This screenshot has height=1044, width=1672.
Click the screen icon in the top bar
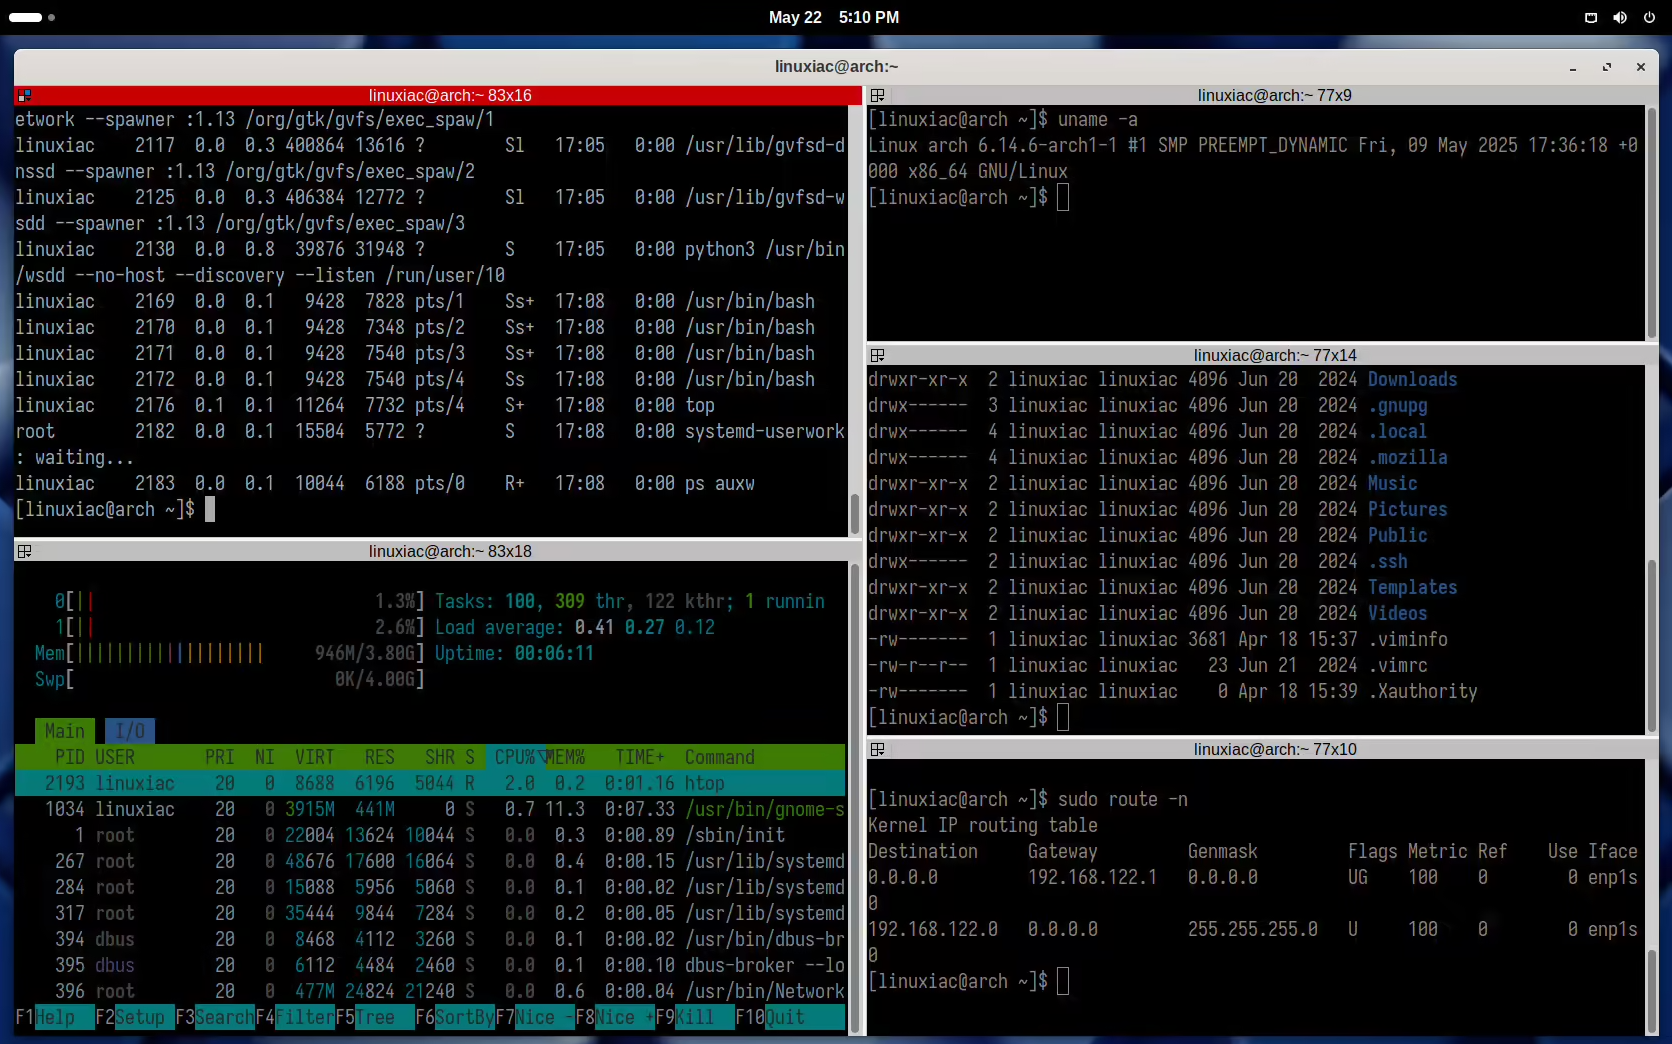point(1591,17)
